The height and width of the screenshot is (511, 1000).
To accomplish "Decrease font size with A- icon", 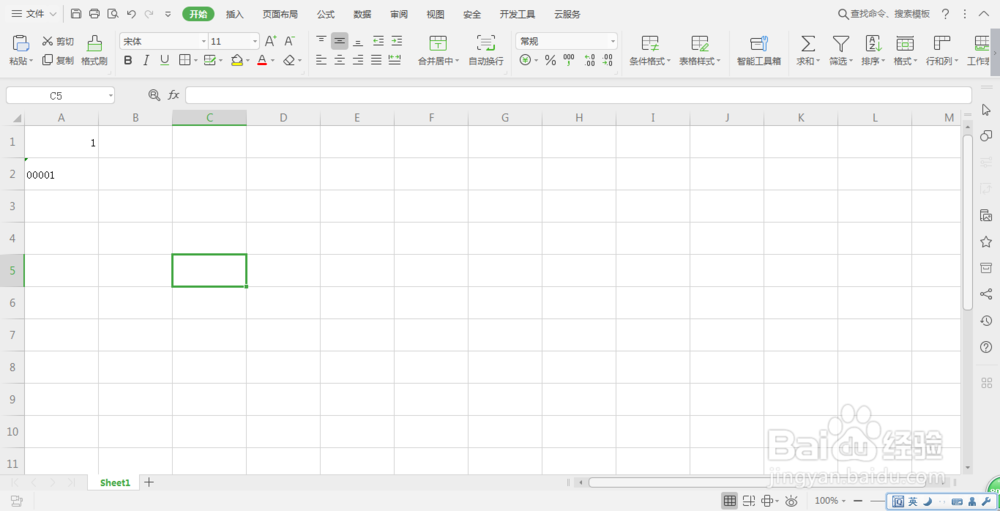I will tap(290, 41).
